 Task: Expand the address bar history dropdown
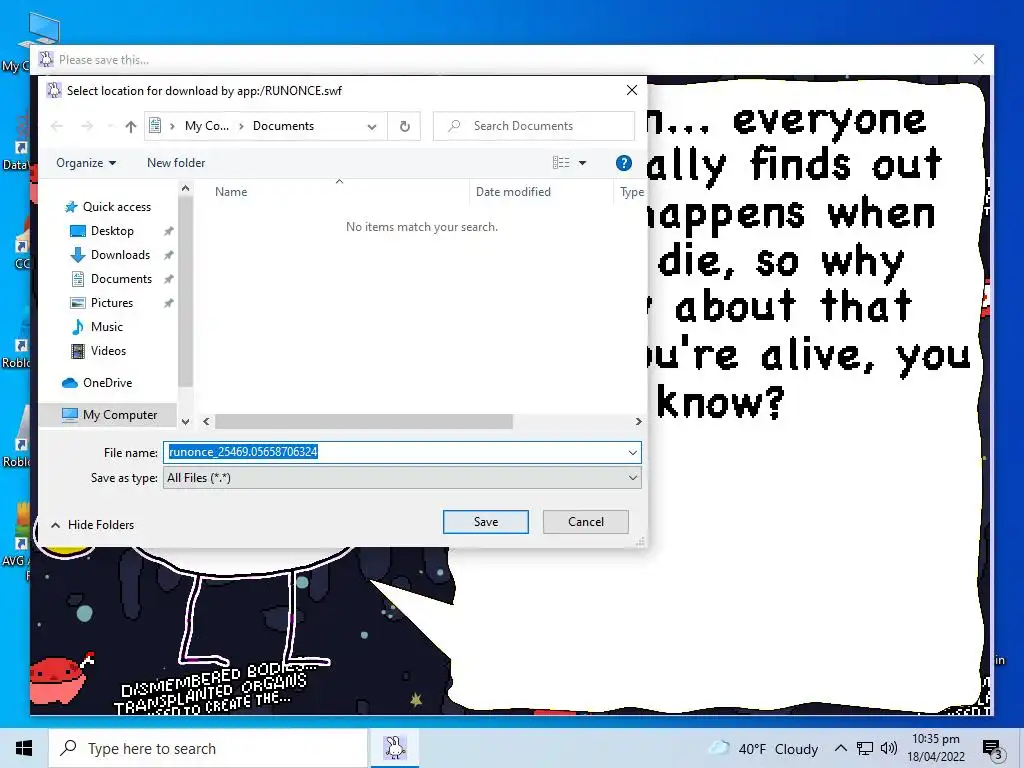[372, 127]
